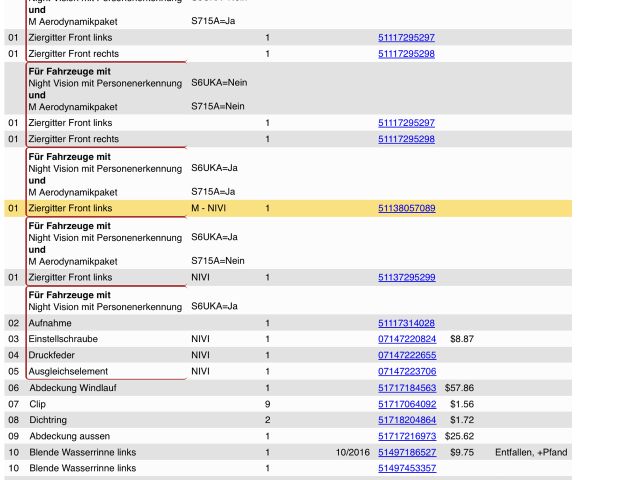The image size is (640, 480).
Task: Click the Entfallen, +Pfand note
Action: pos(530,452)
